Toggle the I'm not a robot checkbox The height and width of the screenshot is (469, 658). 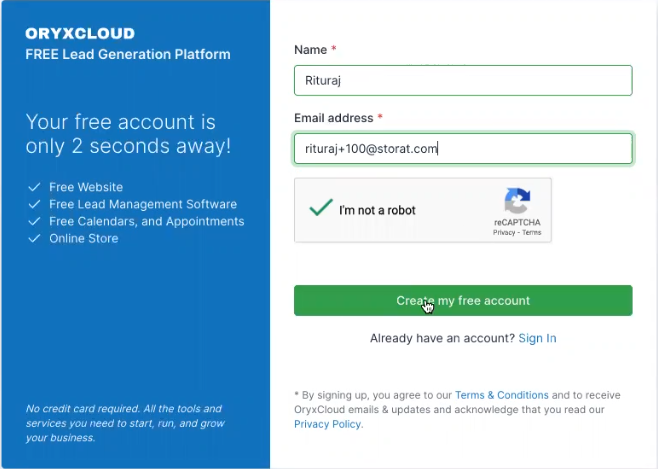coord(321,208)
